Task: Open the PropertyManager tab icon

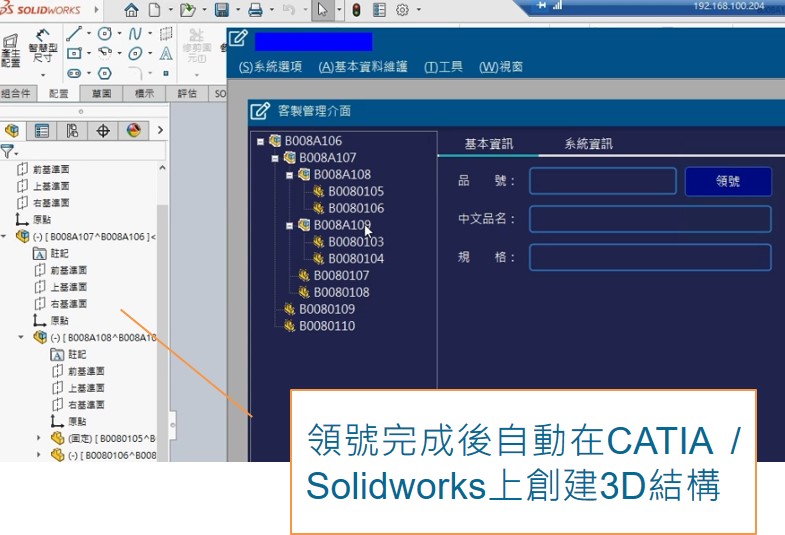Action: pos(42,131)
